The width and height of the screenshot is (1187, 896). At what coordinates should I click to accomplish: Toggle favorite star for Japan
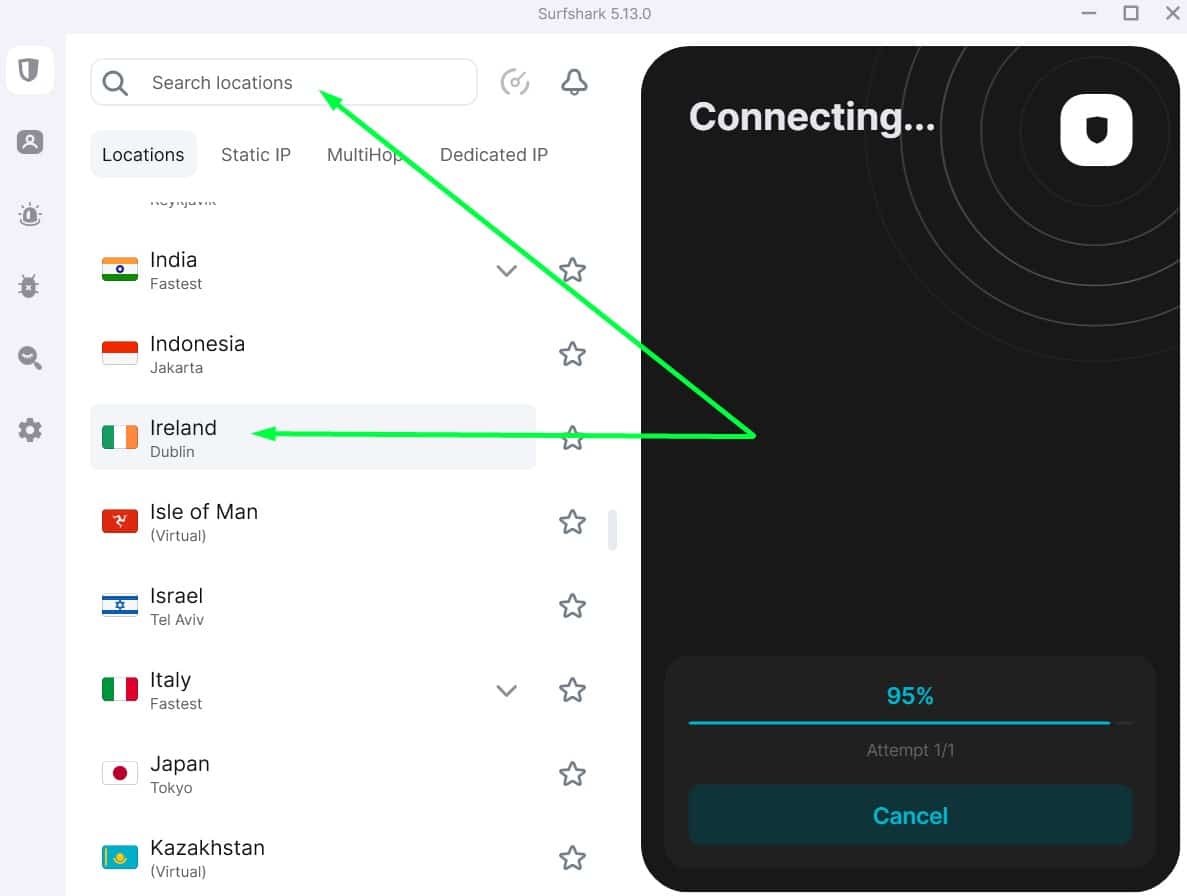coord(572,774)
